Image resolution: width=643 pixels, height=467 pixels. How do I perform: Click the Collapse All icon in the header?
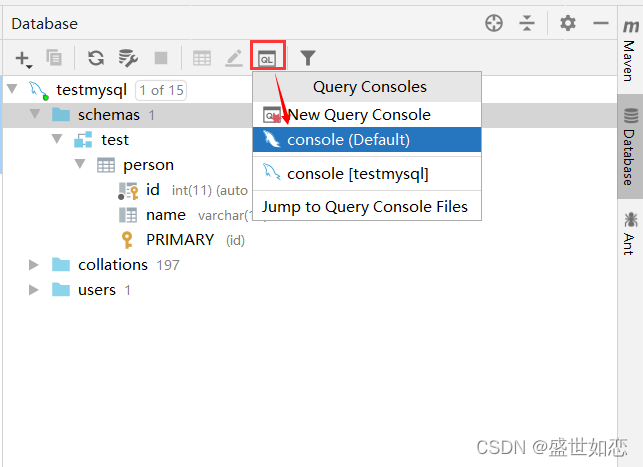coord(527,23)
